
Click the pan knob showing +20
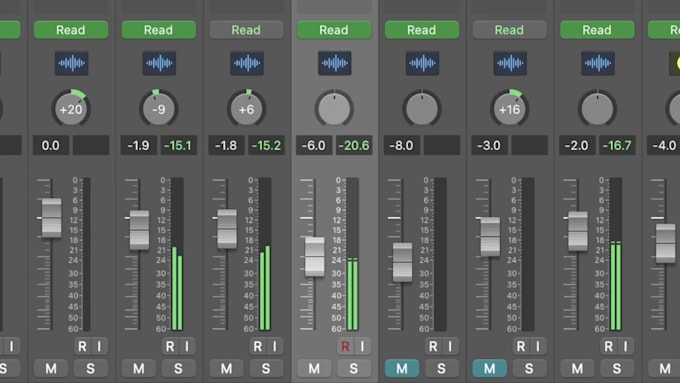[x=71, y=108]
